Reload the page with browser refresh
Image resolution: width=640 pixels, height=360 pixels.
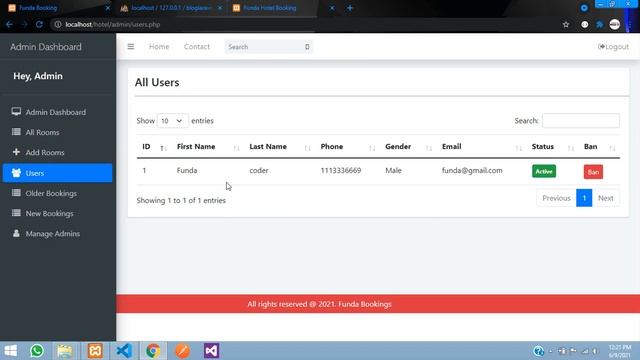click(39, 24)
